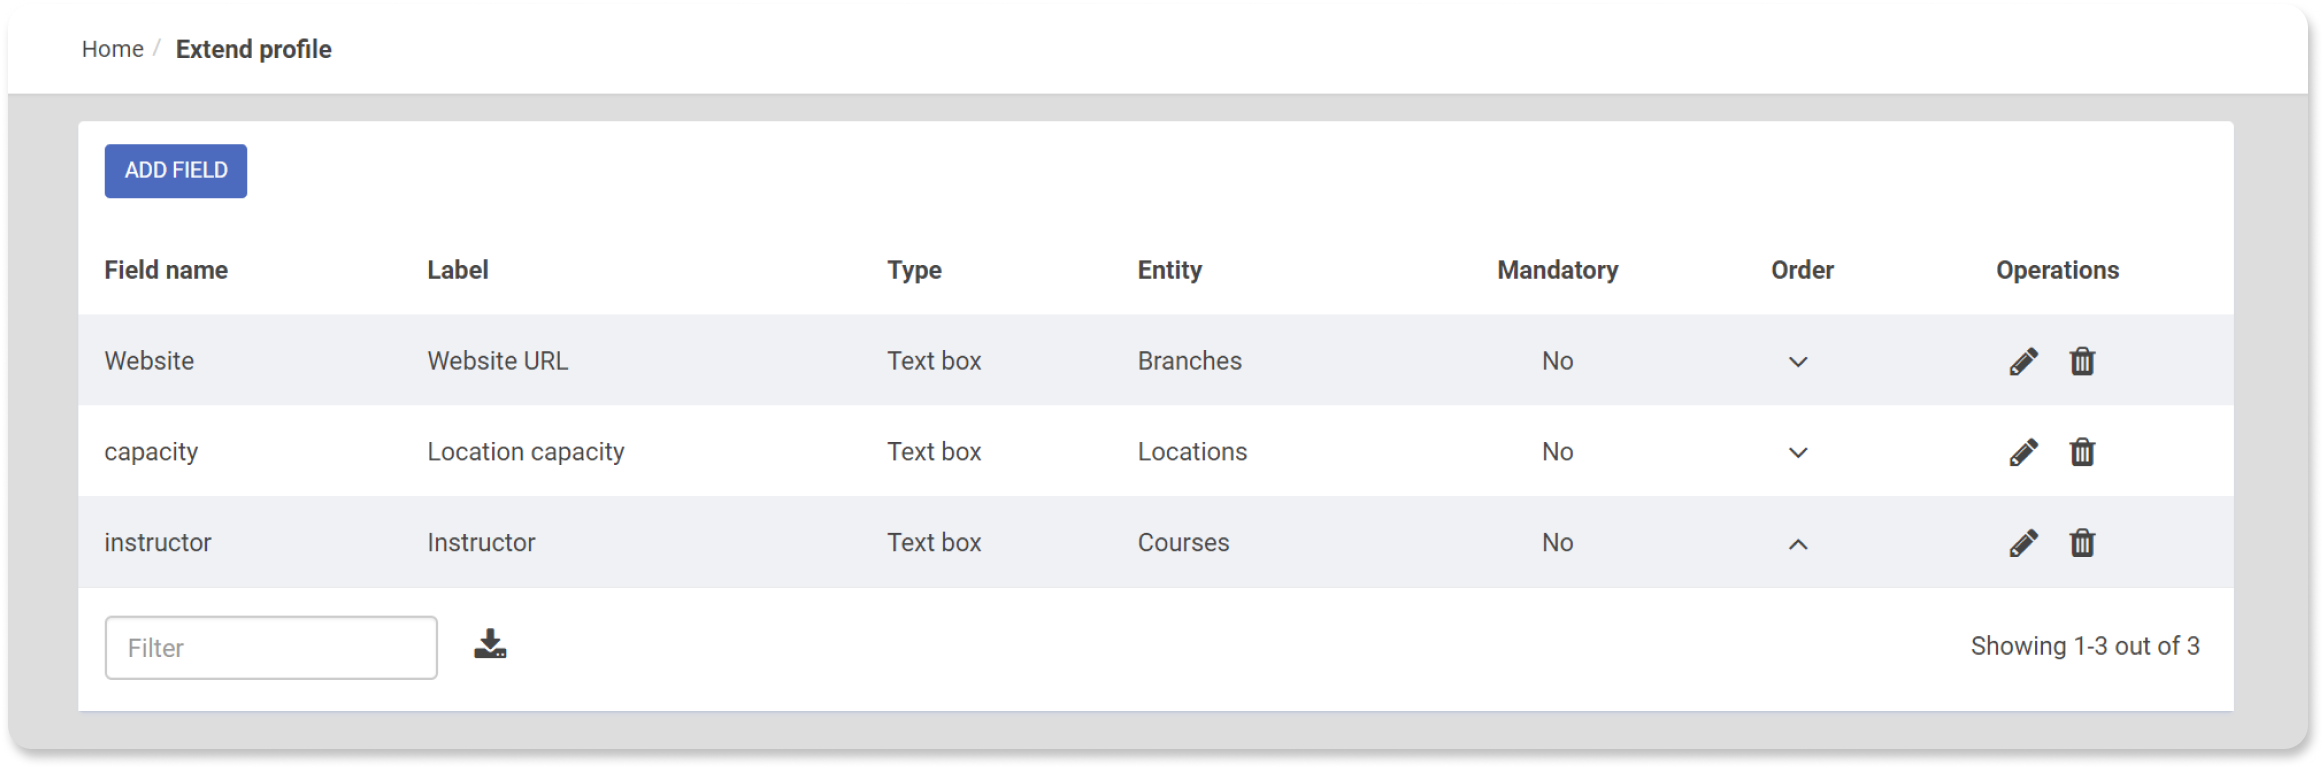Viewport: 2324px width, 769px height.
Task: Select the Courses entity cell
Action: click(1183, 543)
